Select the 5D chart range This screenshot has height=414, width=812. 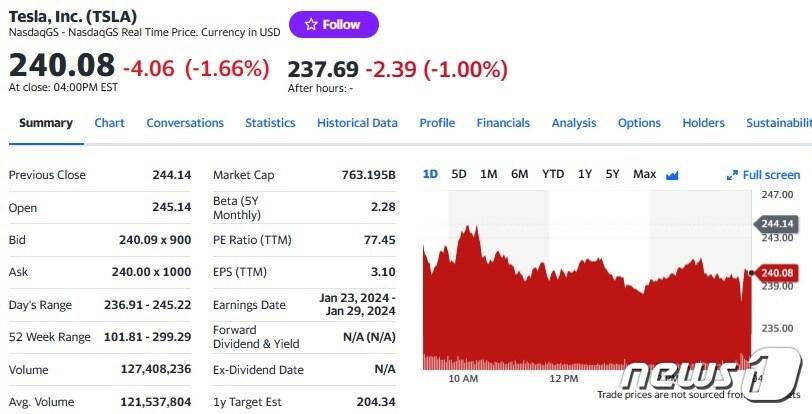point(459,174)
